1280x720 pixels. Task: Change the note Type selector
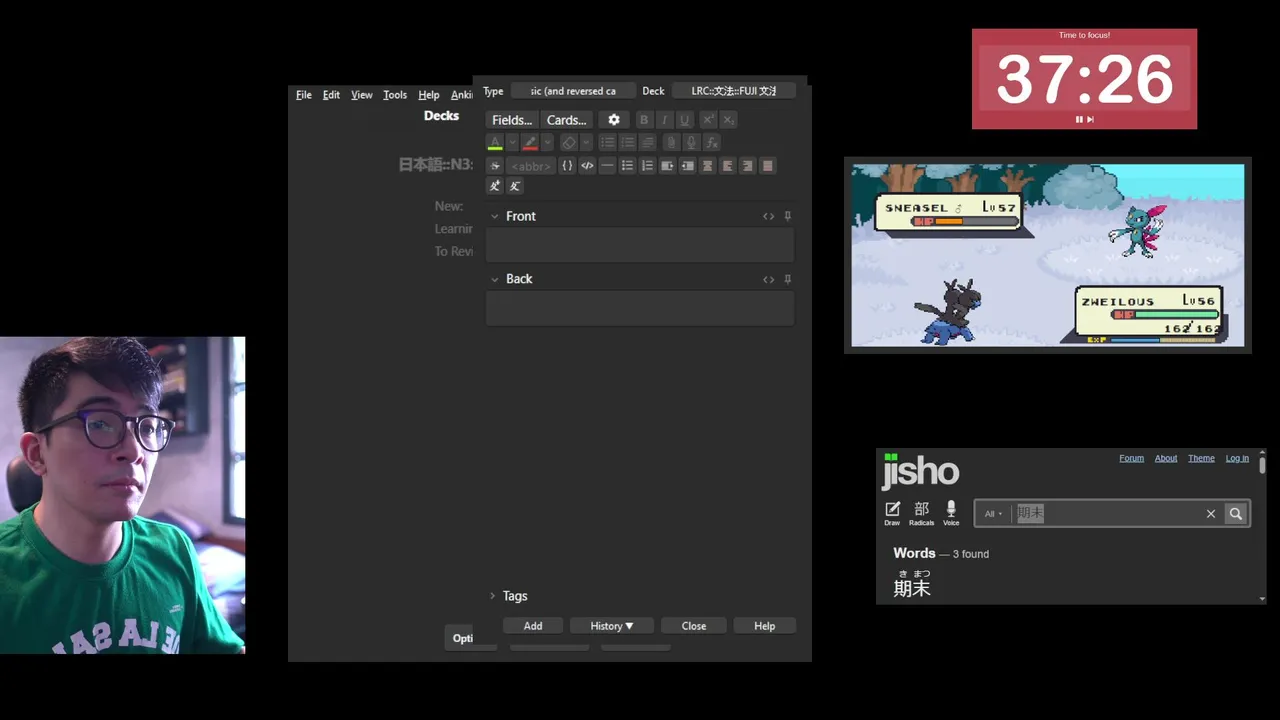pos(573,91)
